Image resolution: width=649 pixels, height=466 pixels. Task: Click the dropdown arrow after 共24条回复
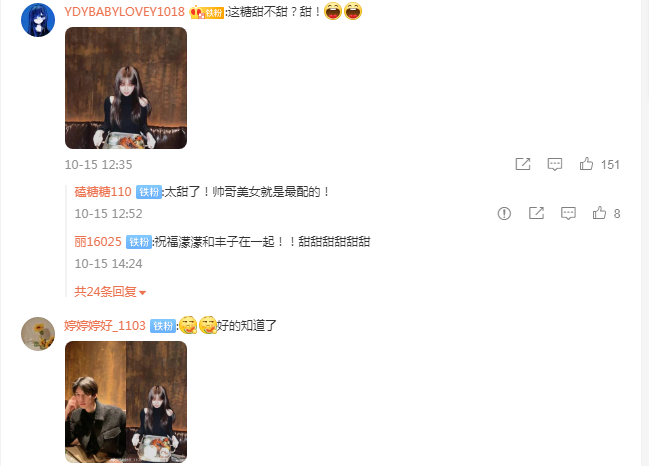[x=142, y=293]
